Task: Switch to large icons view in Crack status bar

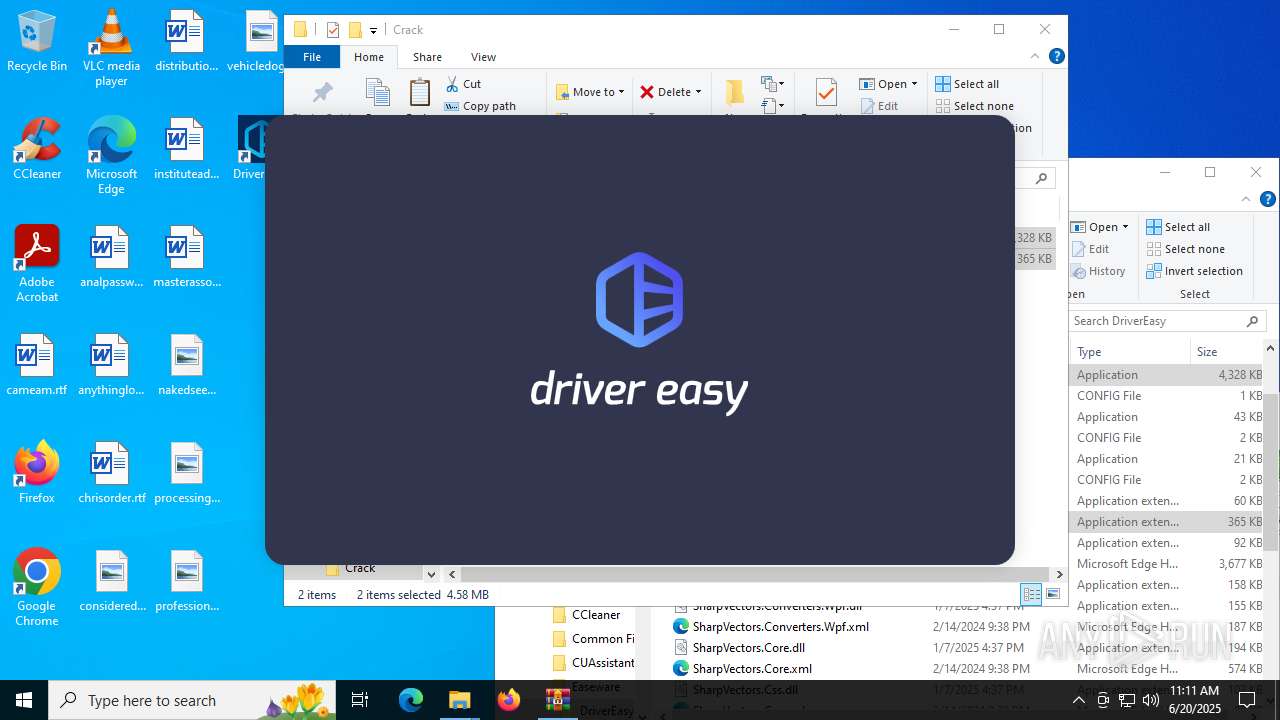Action: click(1052, 594)
